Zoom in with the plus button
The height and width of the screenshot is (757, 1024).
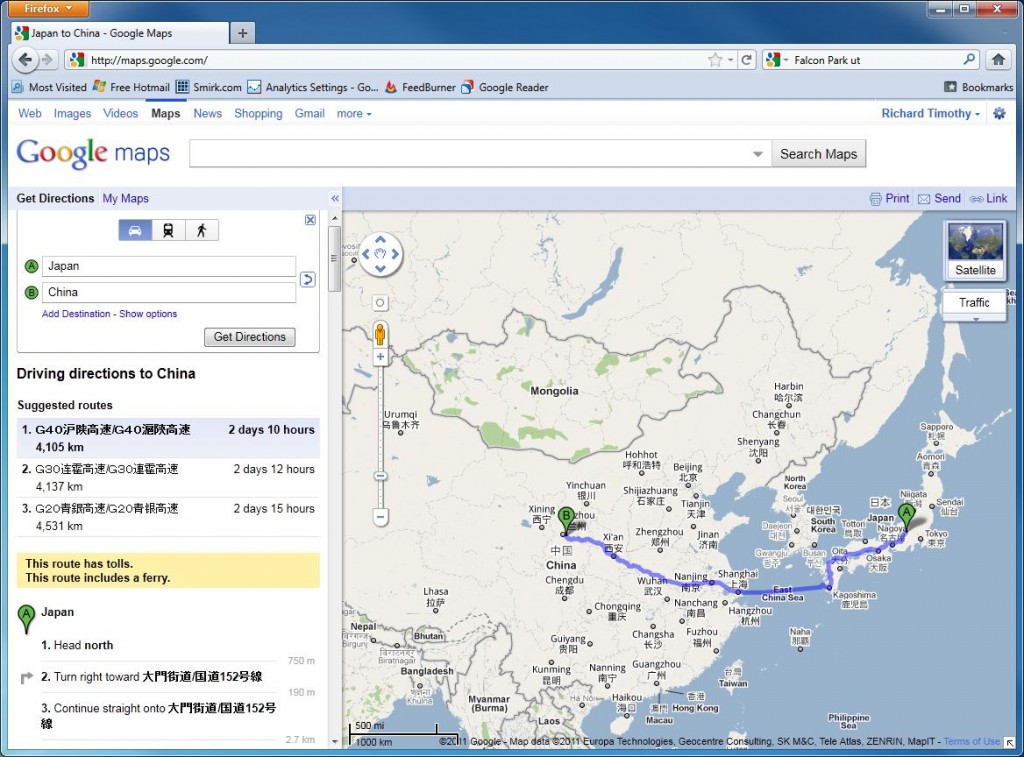tap(380, 357)
